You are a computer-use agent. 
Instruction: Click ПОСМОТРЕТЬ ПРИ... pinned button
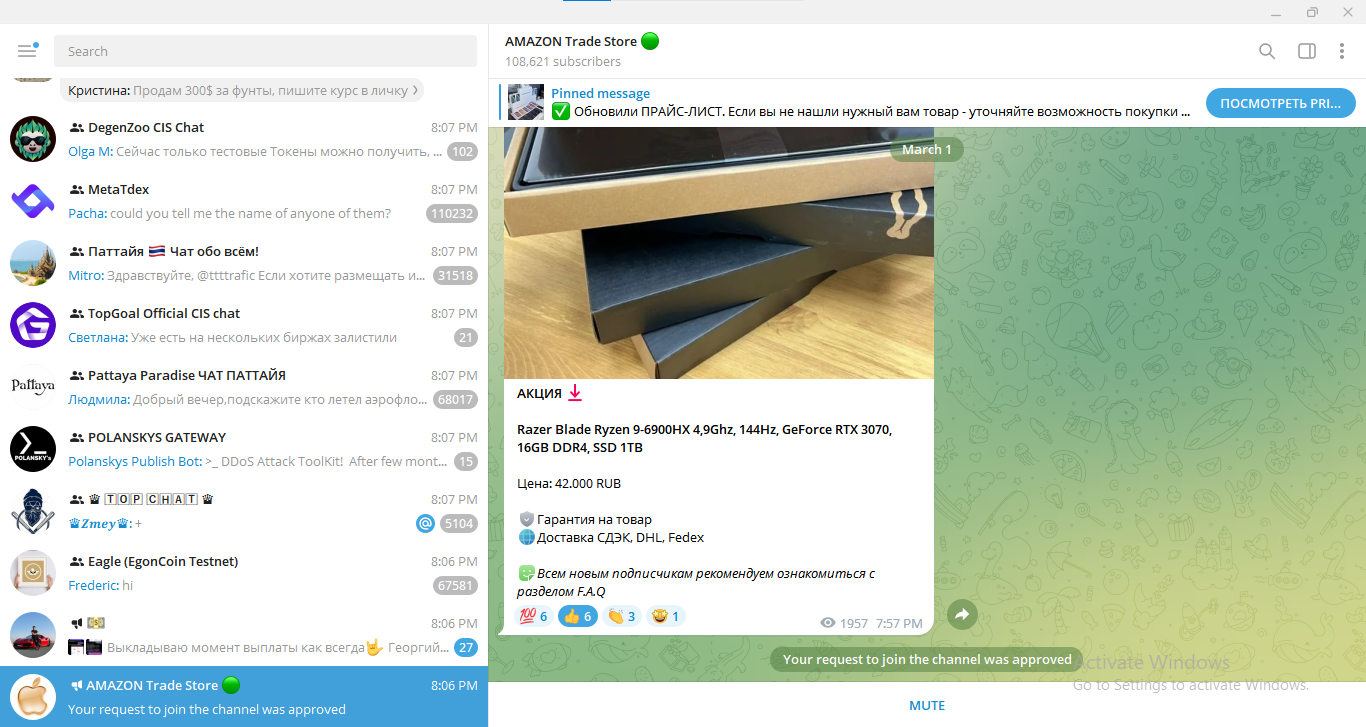pyautogui.click(x=1281, y=103)
